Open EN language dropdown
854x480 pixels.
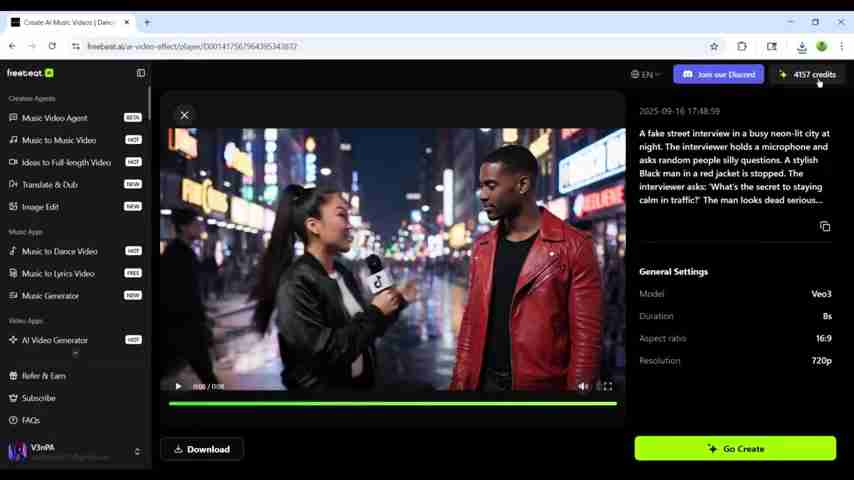click(645, 75)
